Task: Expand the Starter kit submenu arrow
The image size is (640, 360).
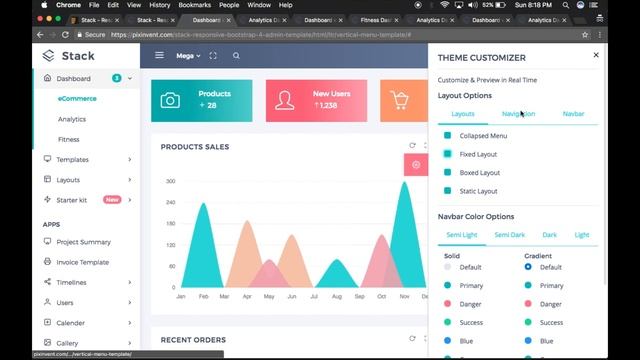Action: tap(130, 200)
